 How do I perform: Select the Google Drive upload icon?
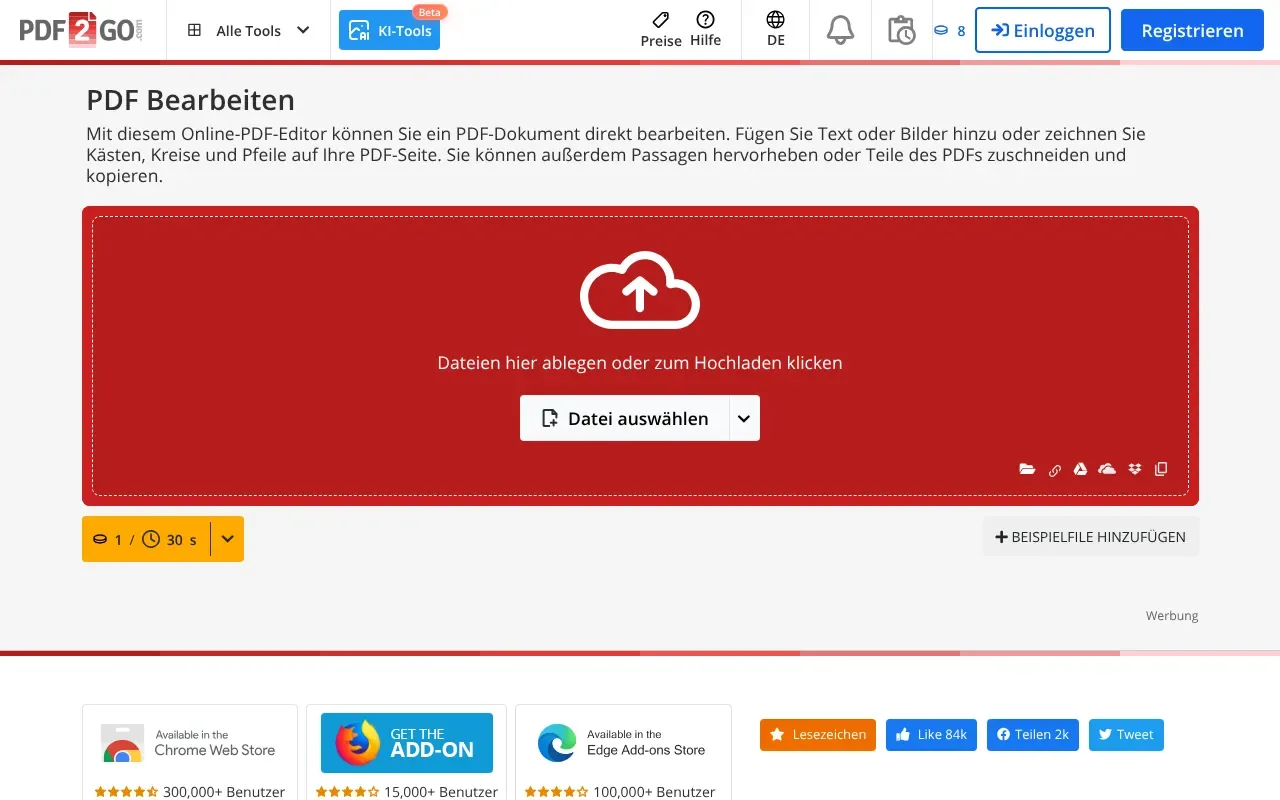pyautogui.click(x=1080, y=469)
